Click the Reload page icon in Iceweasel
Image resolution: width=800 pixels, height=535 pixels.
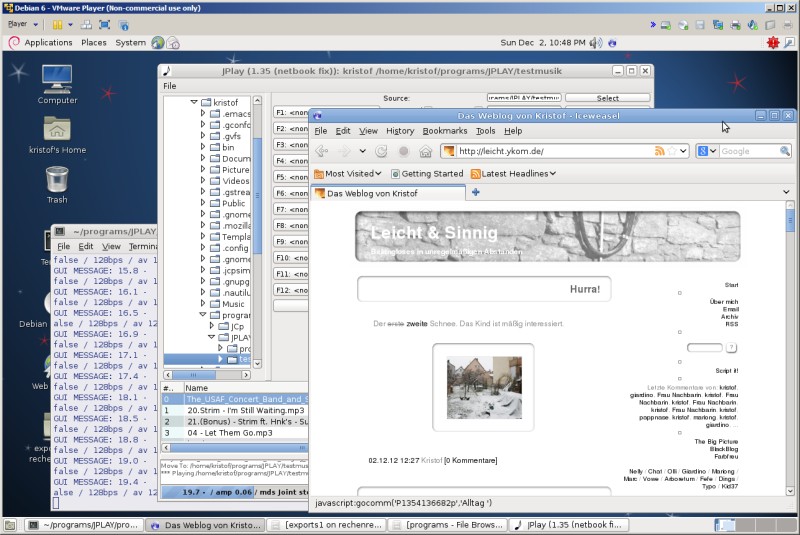[x=381, y=151]
